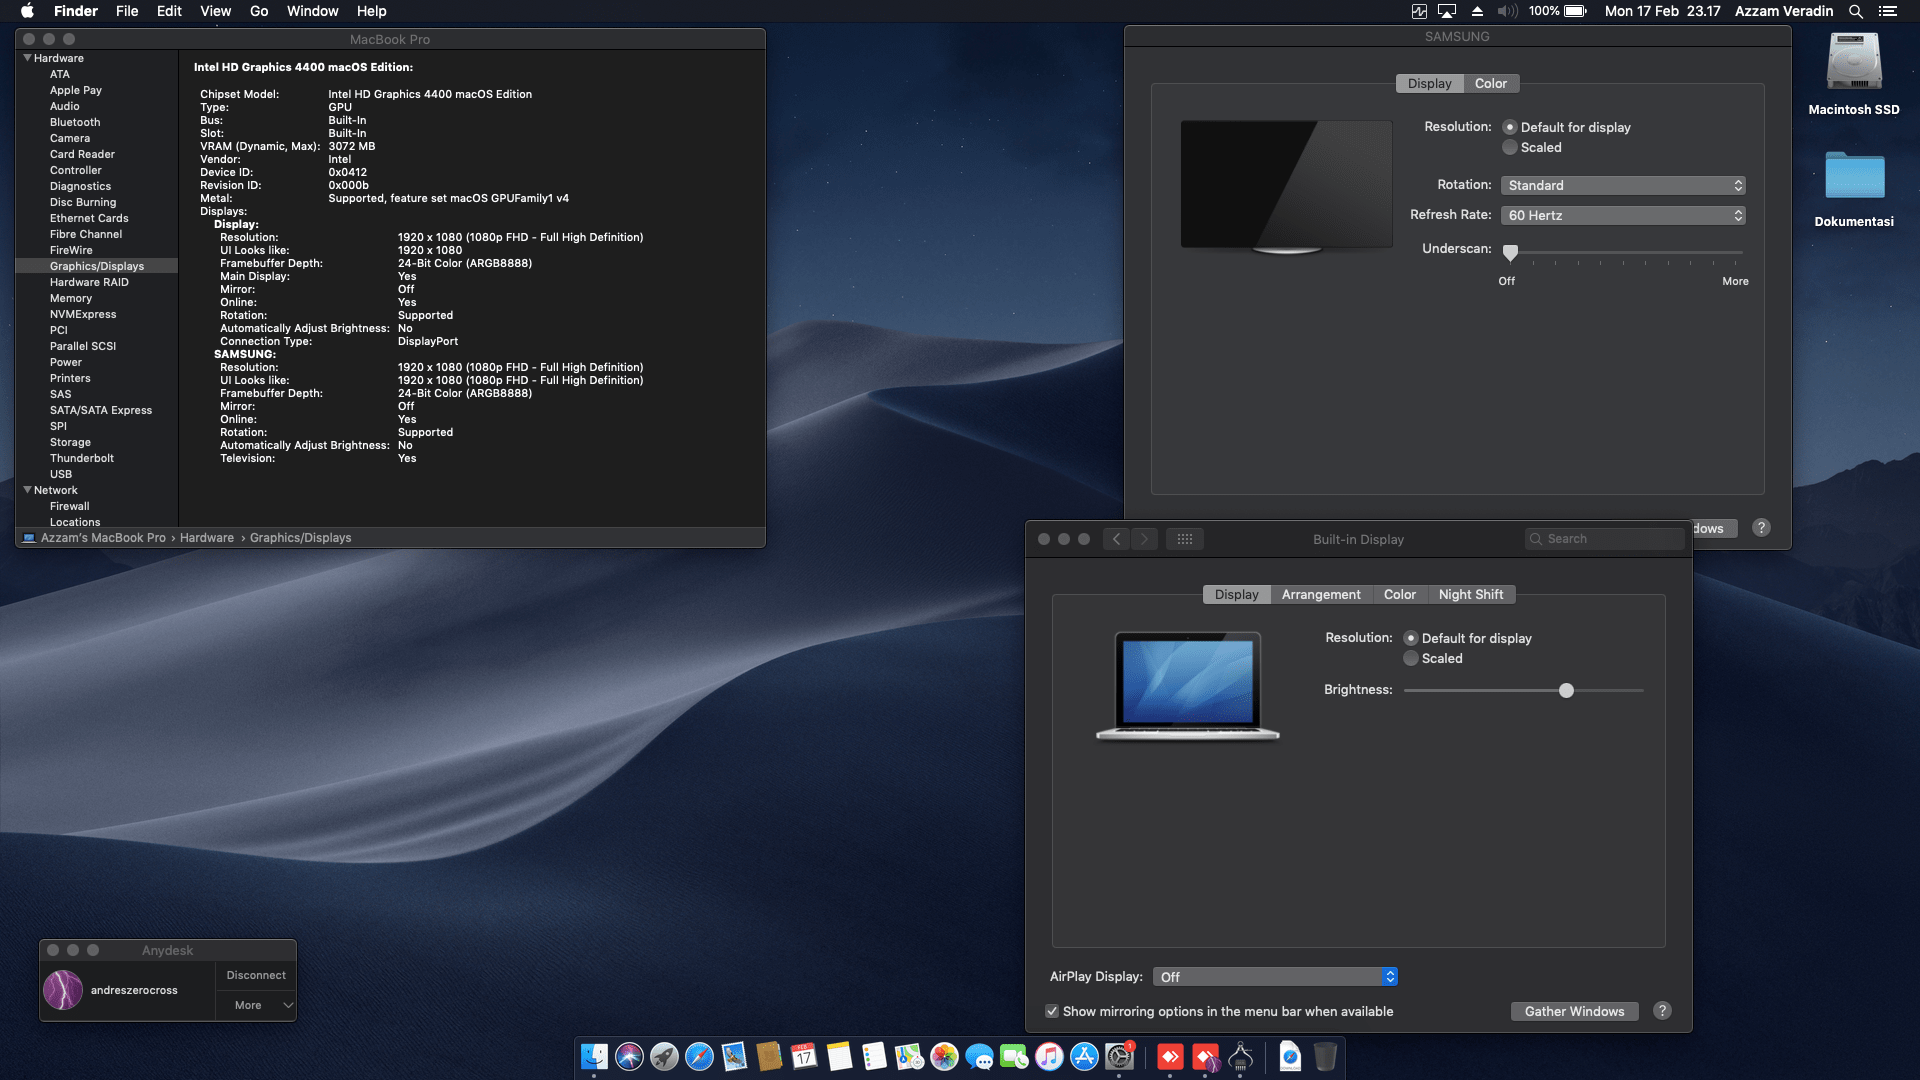Viewport: 1920px width, 1080px height.
Task: Open the Rotation dropdown set to Standard
Action: (1623, 185)
